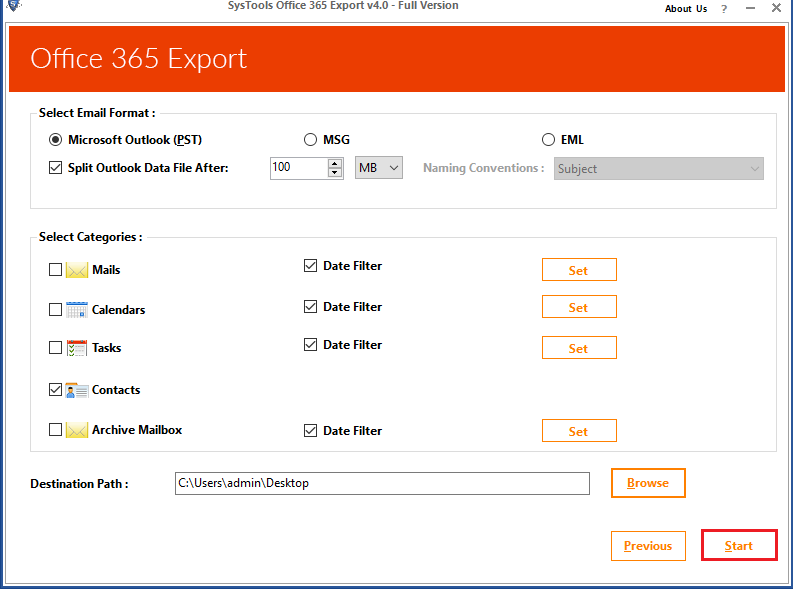Viewport: 793px width, 590px height.
Task: Decrease split size with down arrow
Action: click(x=335, y=173)
